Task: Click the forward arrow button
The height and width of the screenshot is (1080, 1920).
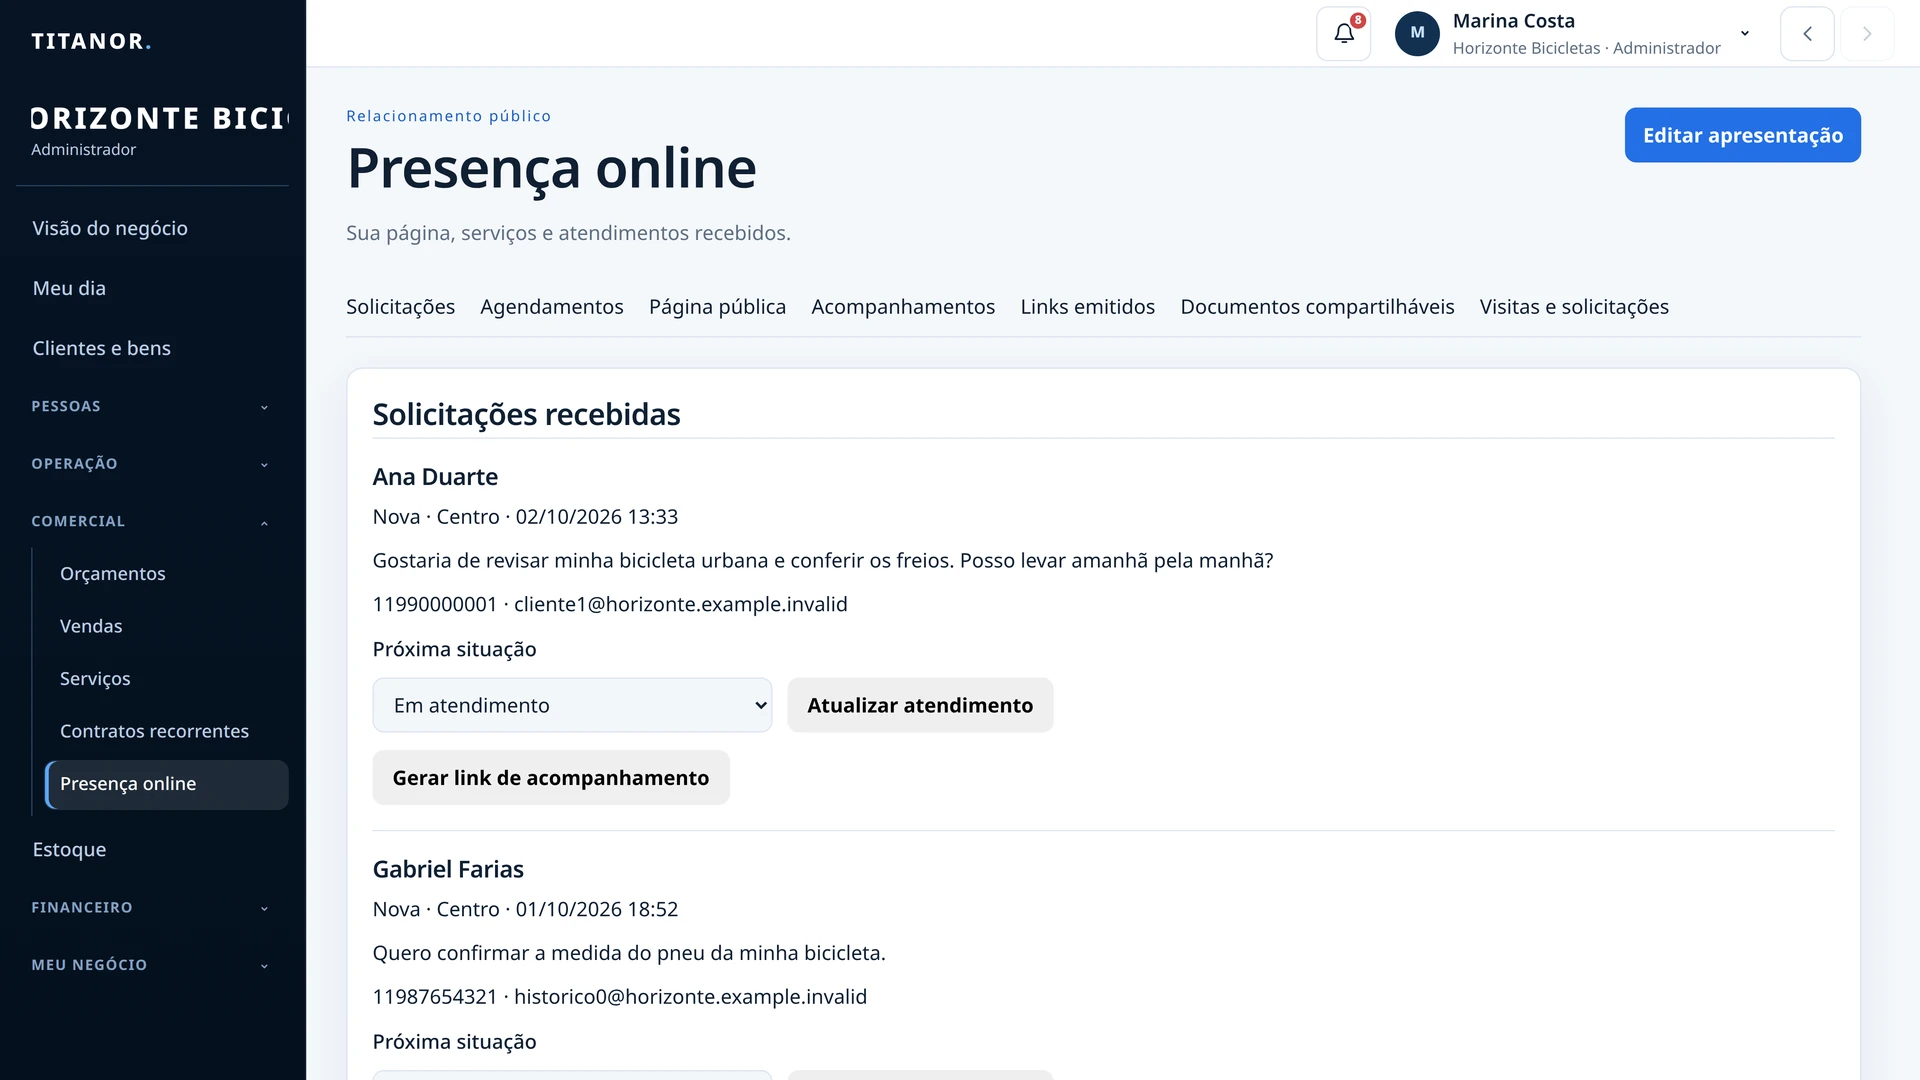Action: [1867, 34]
